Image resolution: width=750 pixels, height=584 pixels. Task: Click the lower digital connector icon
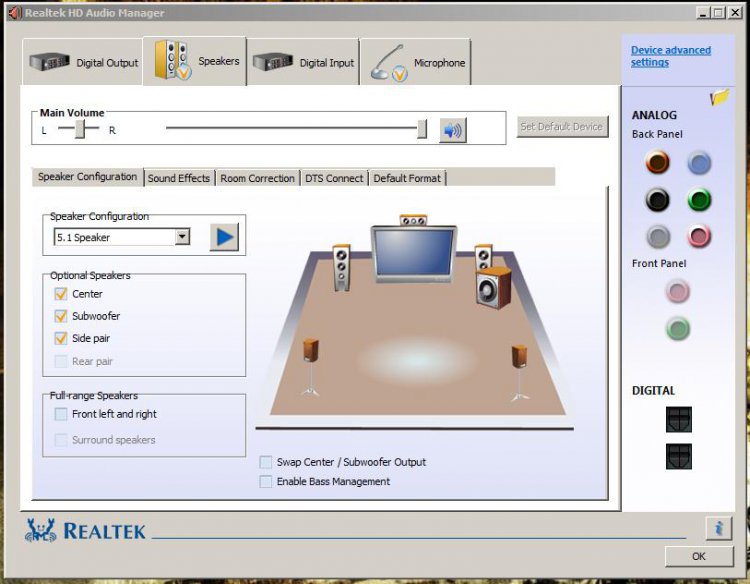679,456
